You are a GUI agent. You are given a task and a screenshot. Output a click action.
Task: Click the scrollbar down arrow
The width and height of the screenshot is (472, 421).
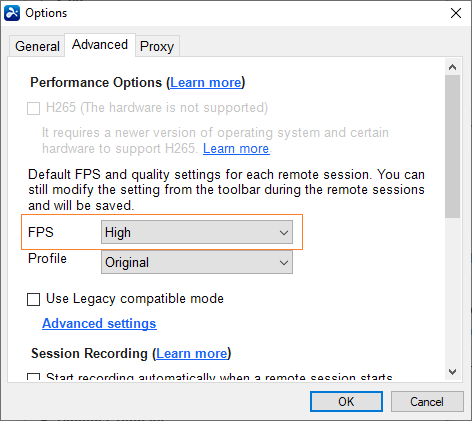[x=452, y=372]
